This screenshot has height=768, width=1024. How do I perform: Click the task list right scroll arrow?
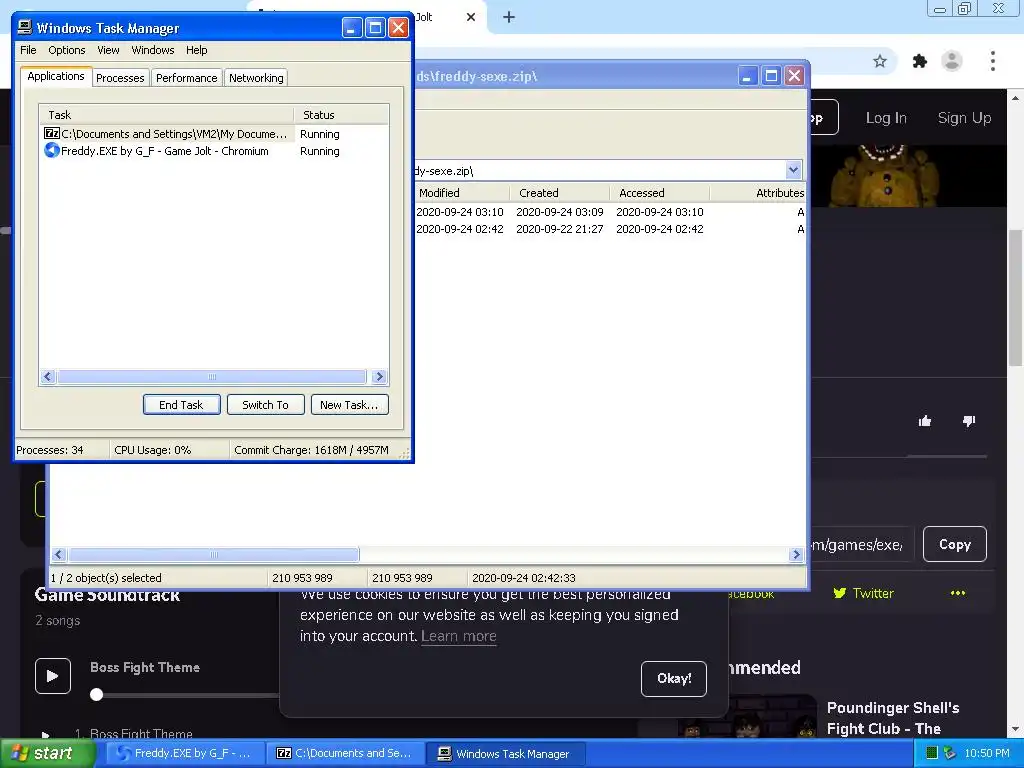click(x=379, y=377)
